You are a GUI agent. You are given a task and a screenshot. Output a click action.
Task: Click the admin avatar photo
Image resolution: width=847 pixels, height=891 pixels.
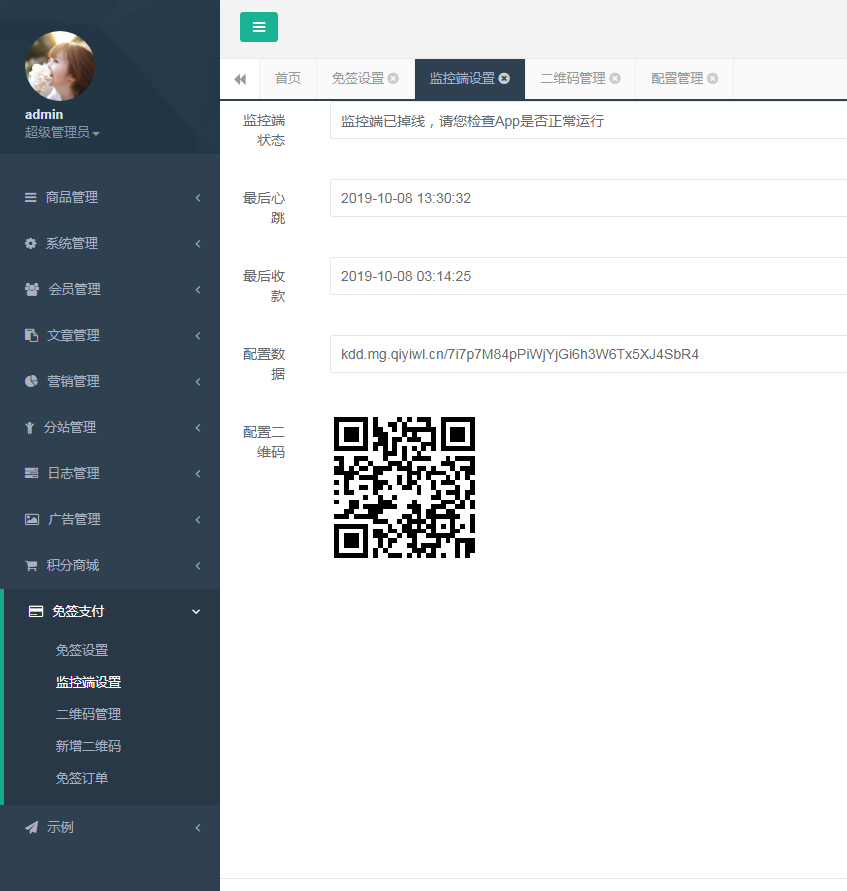tap(60, 66)
